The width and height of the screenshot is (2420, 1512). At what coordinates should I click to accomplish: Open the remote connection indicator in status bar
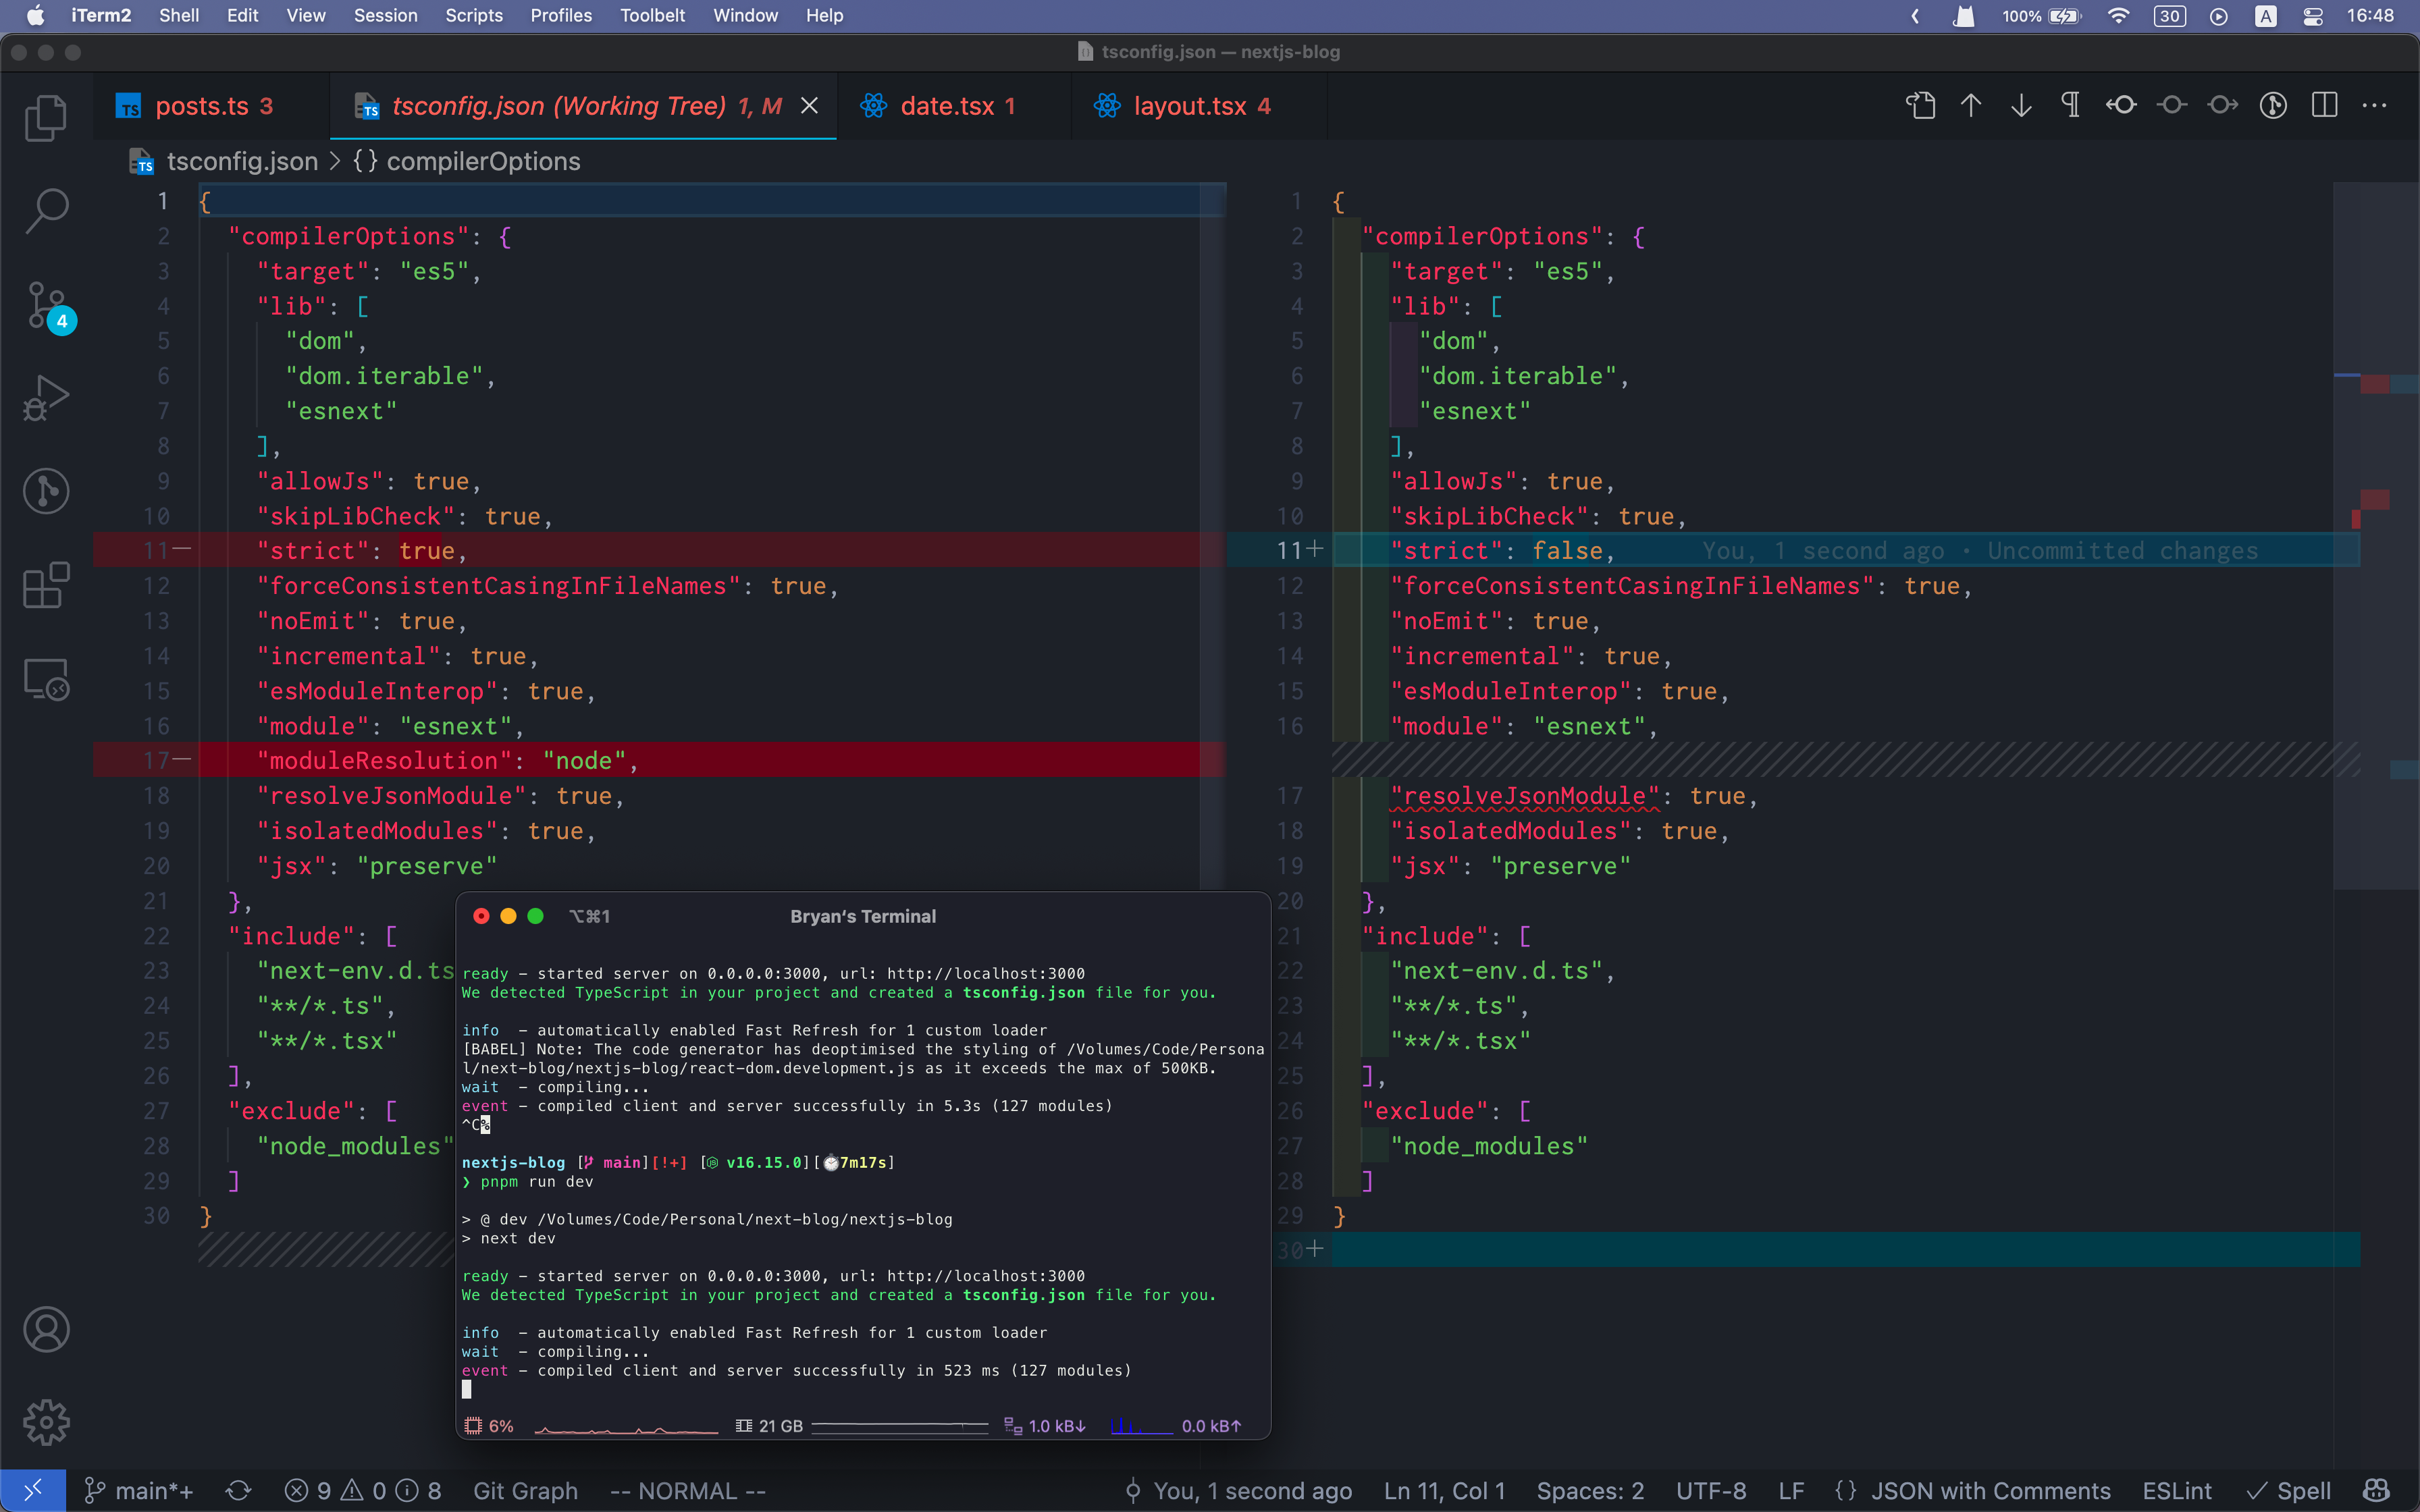pos(33,1490)
